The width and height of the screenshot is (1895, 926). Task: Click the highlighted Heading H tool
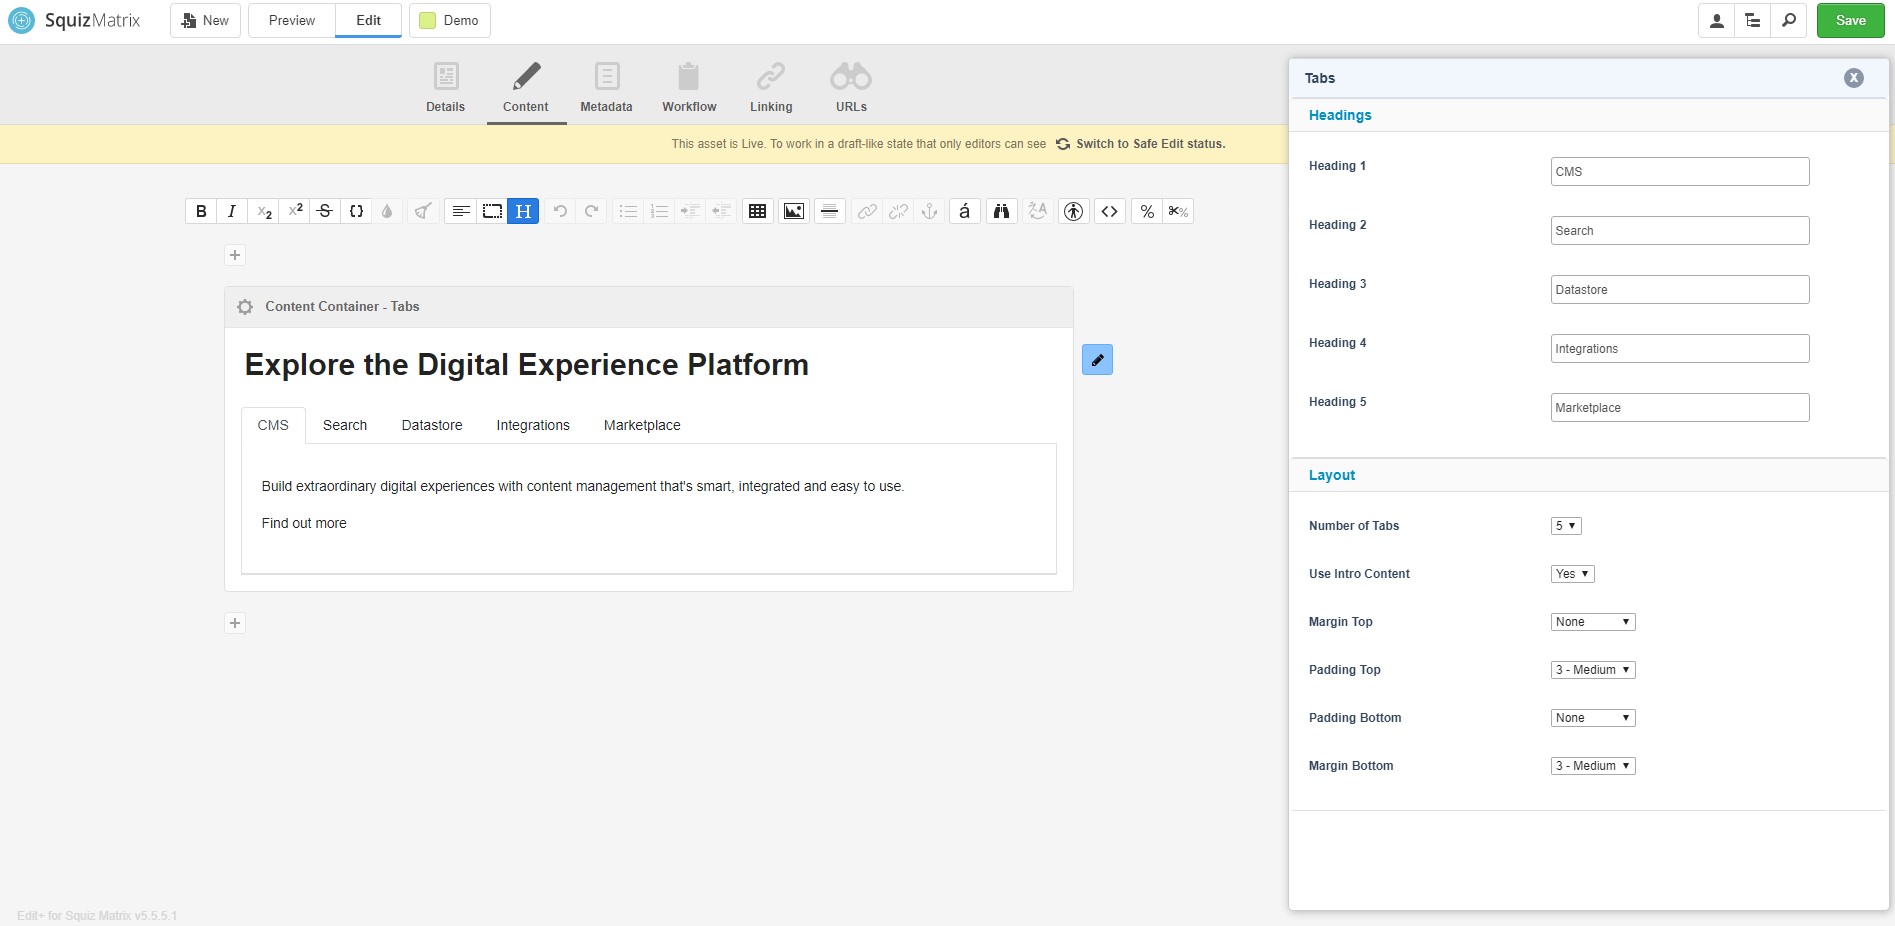(523, 211)
